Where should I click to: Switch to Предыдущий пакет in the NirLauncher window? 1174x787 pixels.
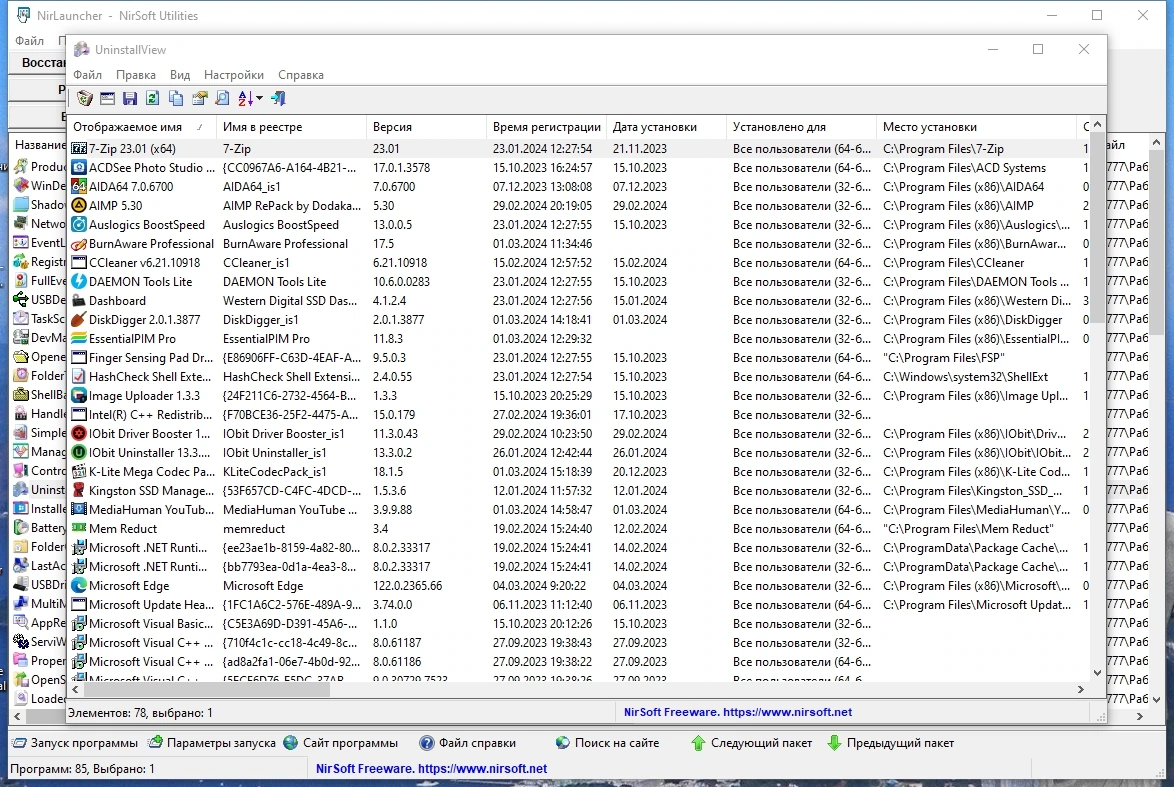[x=890, y=743]
